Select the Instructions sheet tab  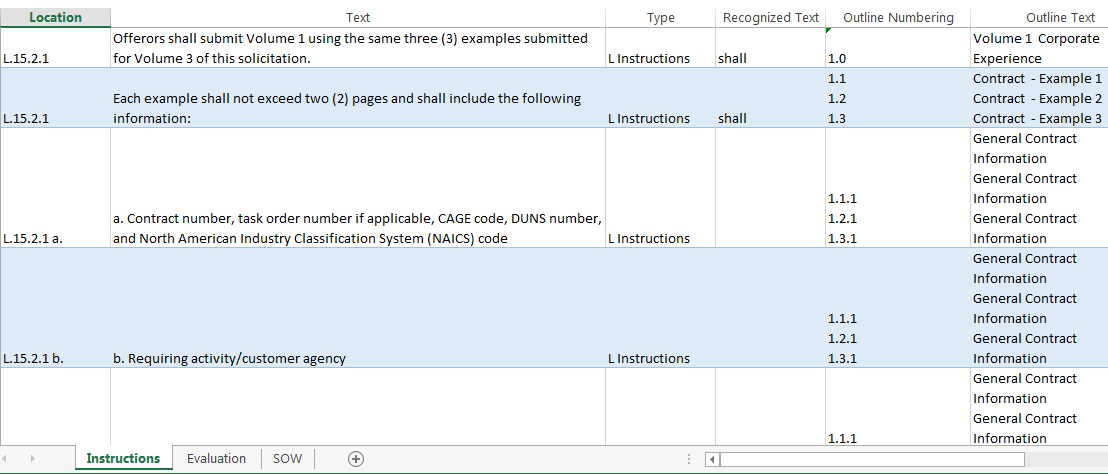[x=123, y=458]
